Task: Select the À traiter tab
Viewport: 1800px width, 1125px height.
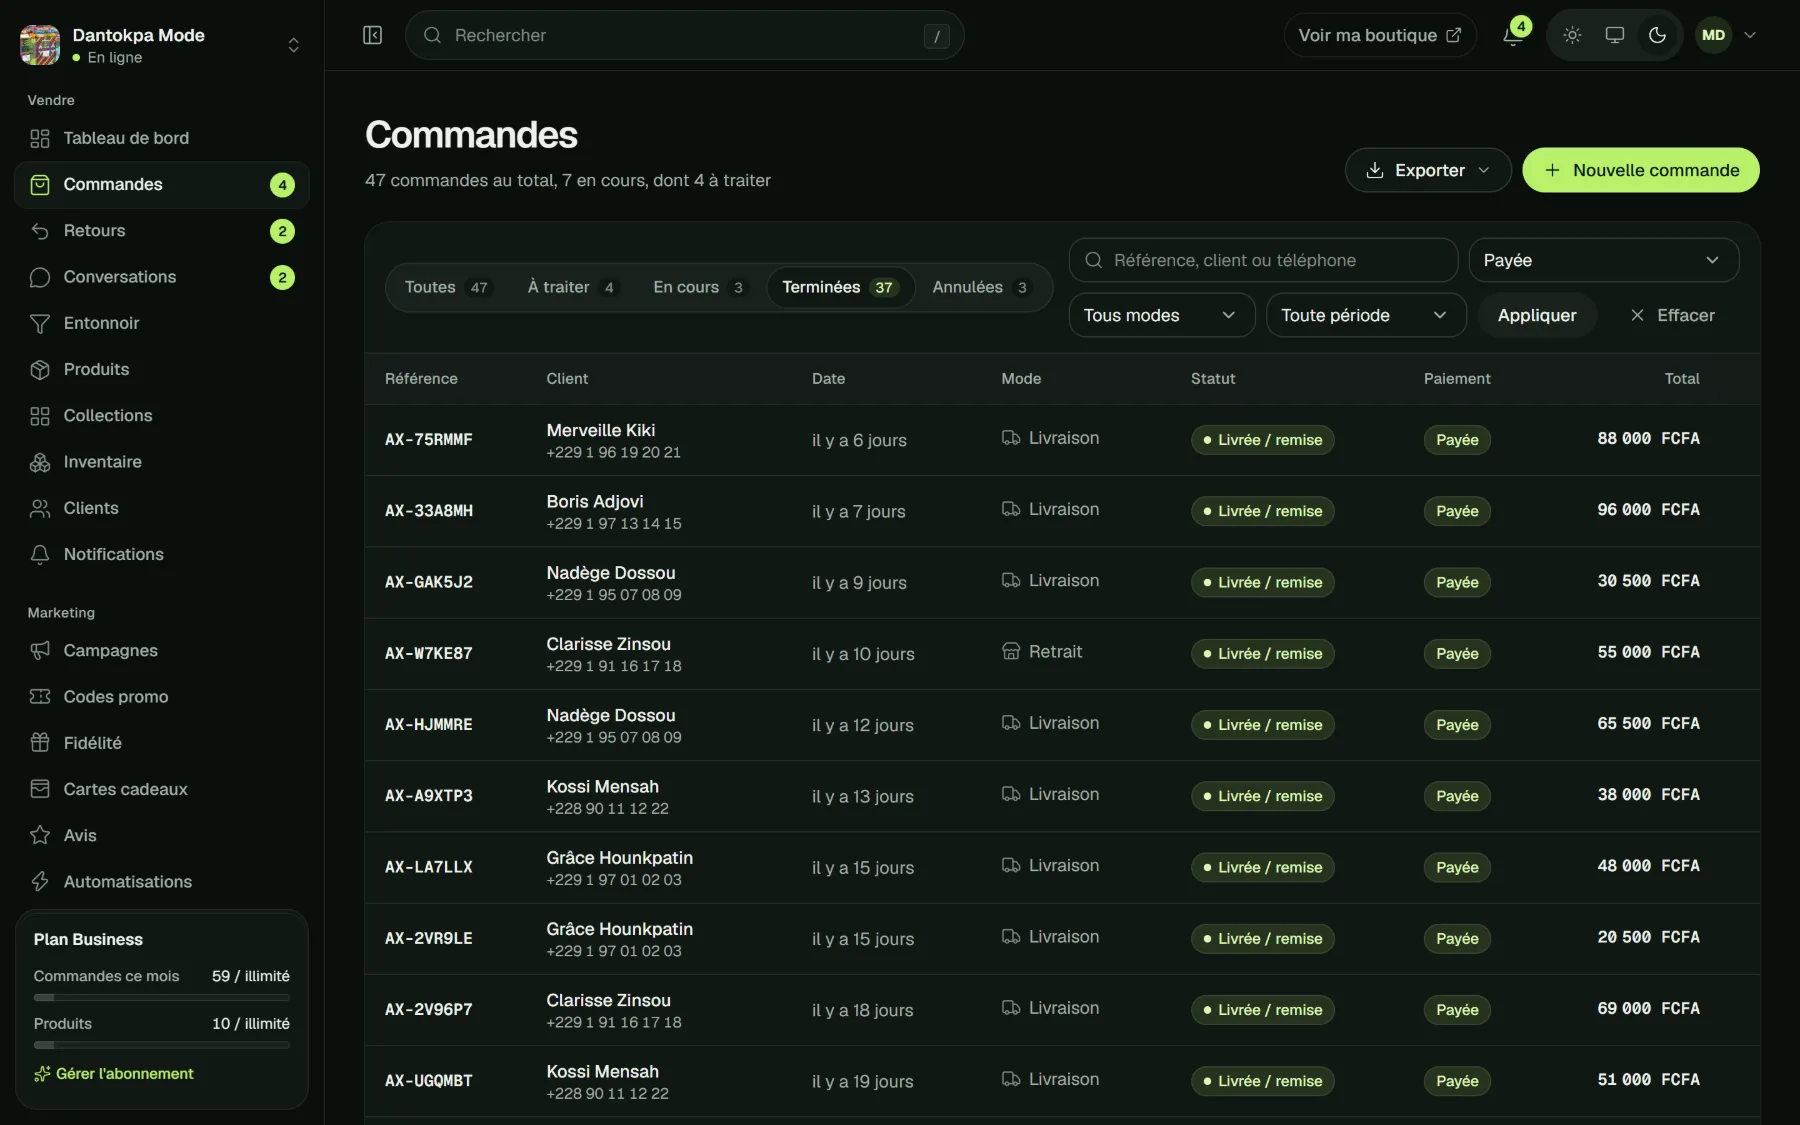Action: pos(571,287)
